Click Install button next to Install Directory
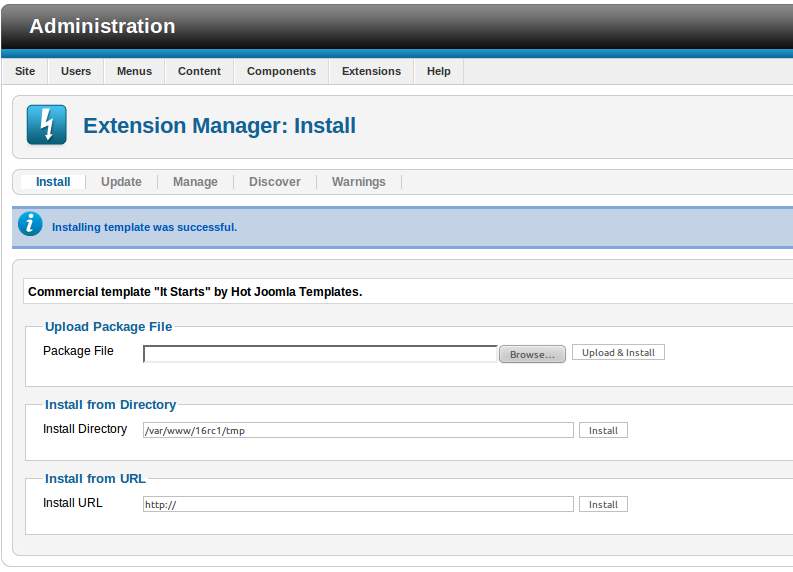The image size is (793, 572). coord(603,431)
